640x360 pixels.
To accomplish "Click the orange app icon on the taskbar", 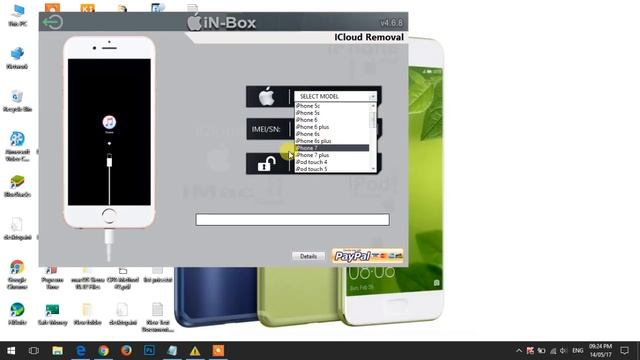I will (x=218, y=351).
